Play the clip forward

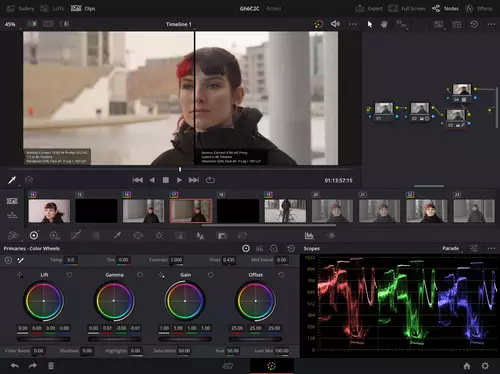pyautogui.click(x=179, y=180)
